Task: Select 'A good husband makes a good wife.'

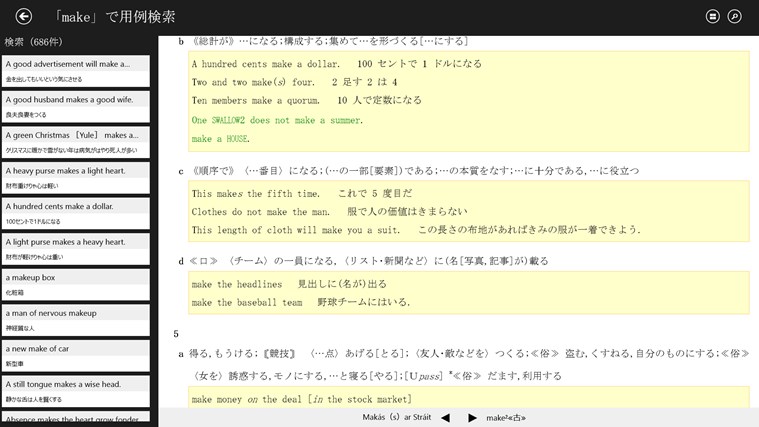Action: click(x=77, y=105)
